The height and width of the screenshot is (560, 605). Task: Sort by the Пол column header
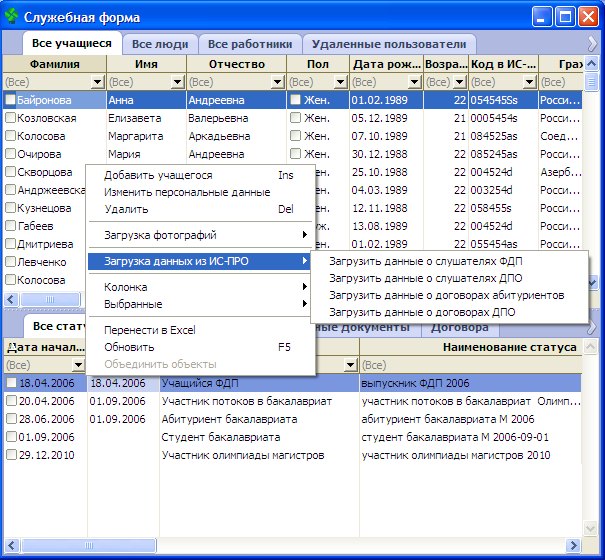coord(317,64)
